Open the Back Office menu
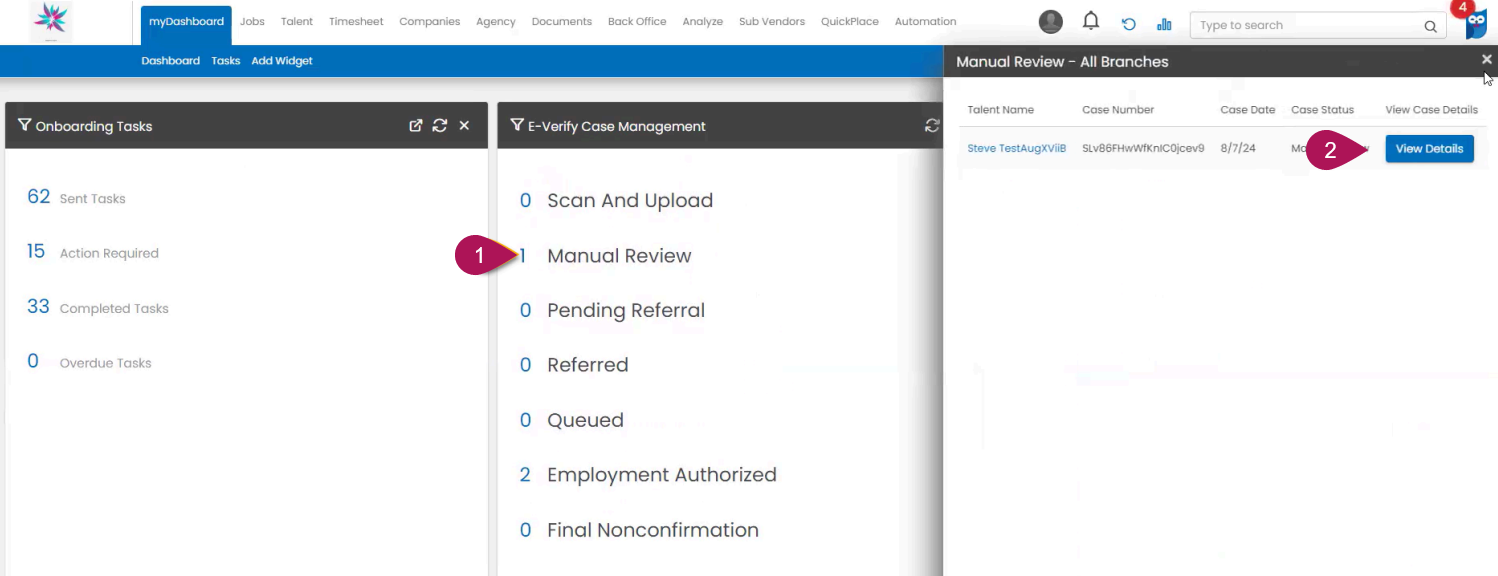 pos(637,22)
